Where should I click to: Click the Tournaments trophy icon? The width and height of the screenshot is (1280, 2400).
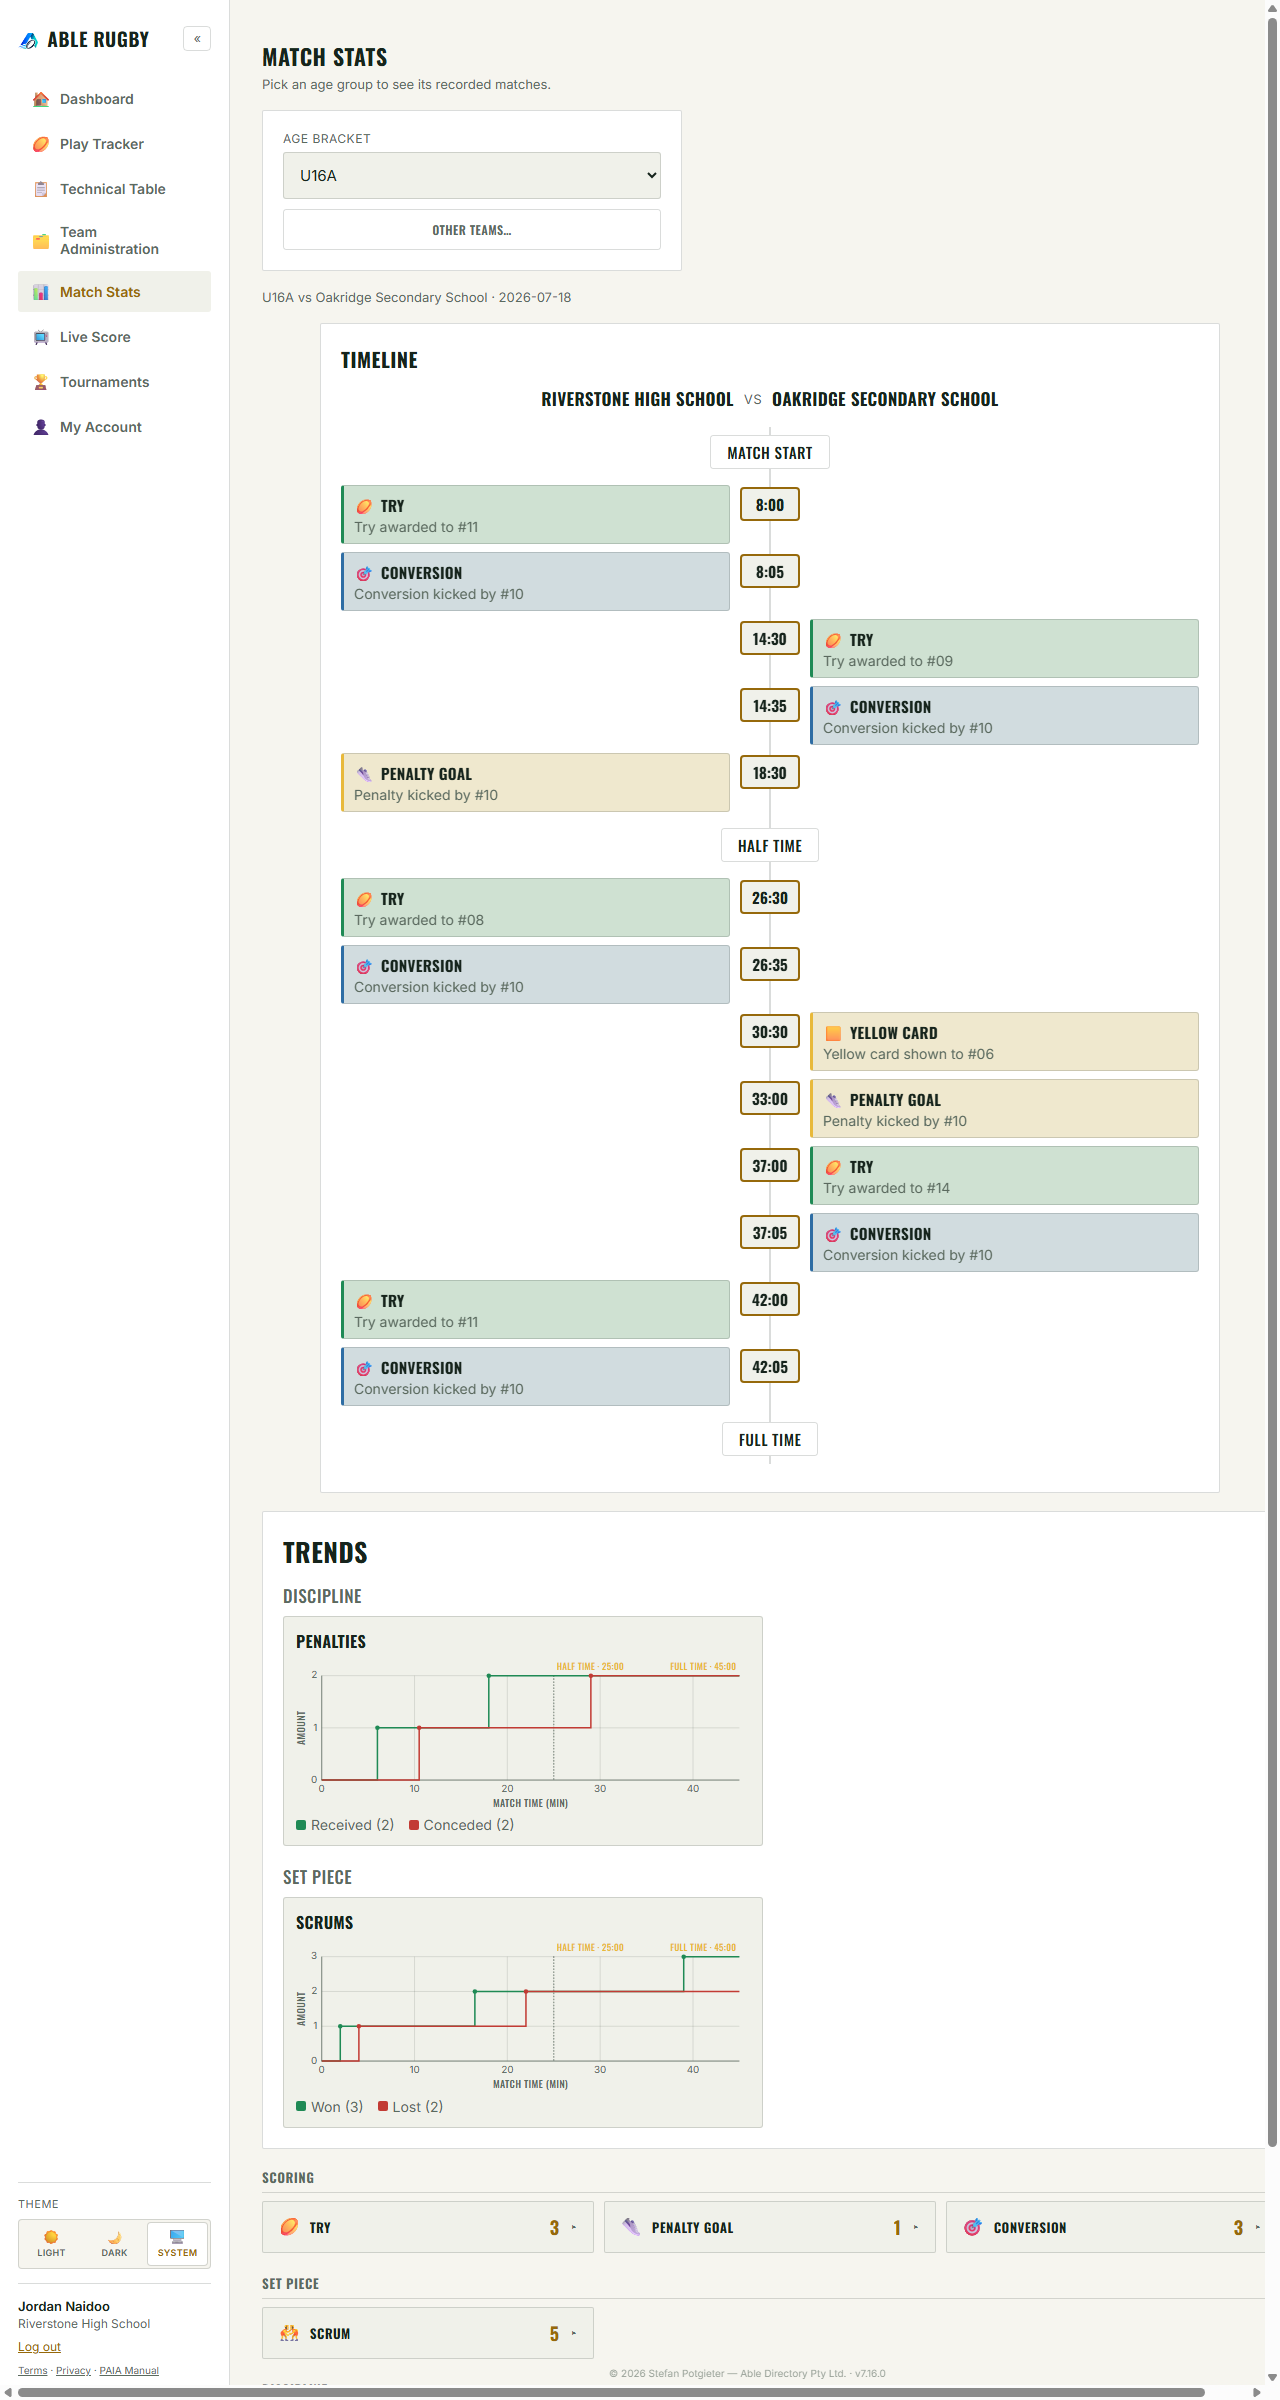pos(41,382)
